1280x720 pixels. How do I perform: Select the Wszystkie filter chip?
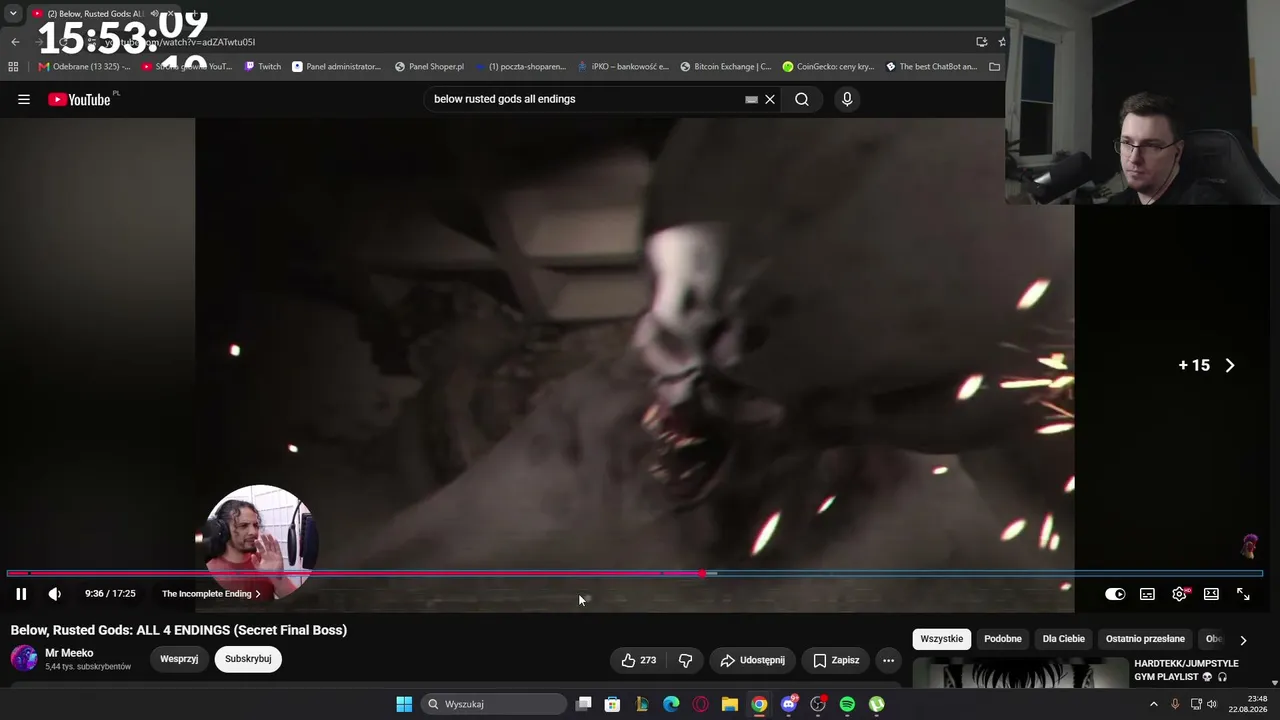942,639
